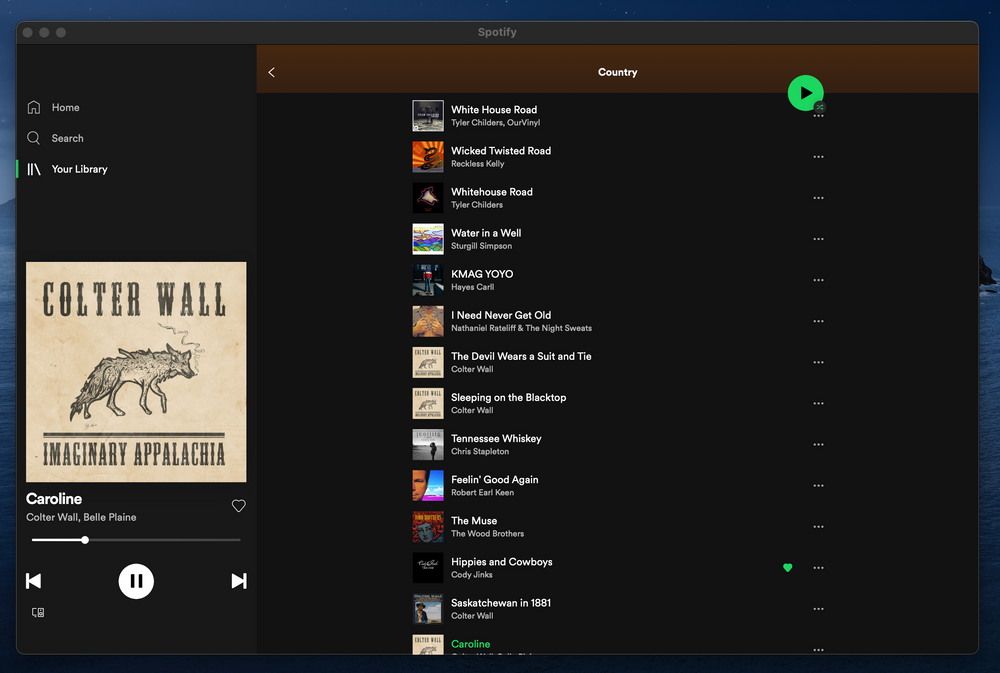Screen dimensions: 1000x673
Task: Open more options for KMAG YOYO
Action: (818, 280)
